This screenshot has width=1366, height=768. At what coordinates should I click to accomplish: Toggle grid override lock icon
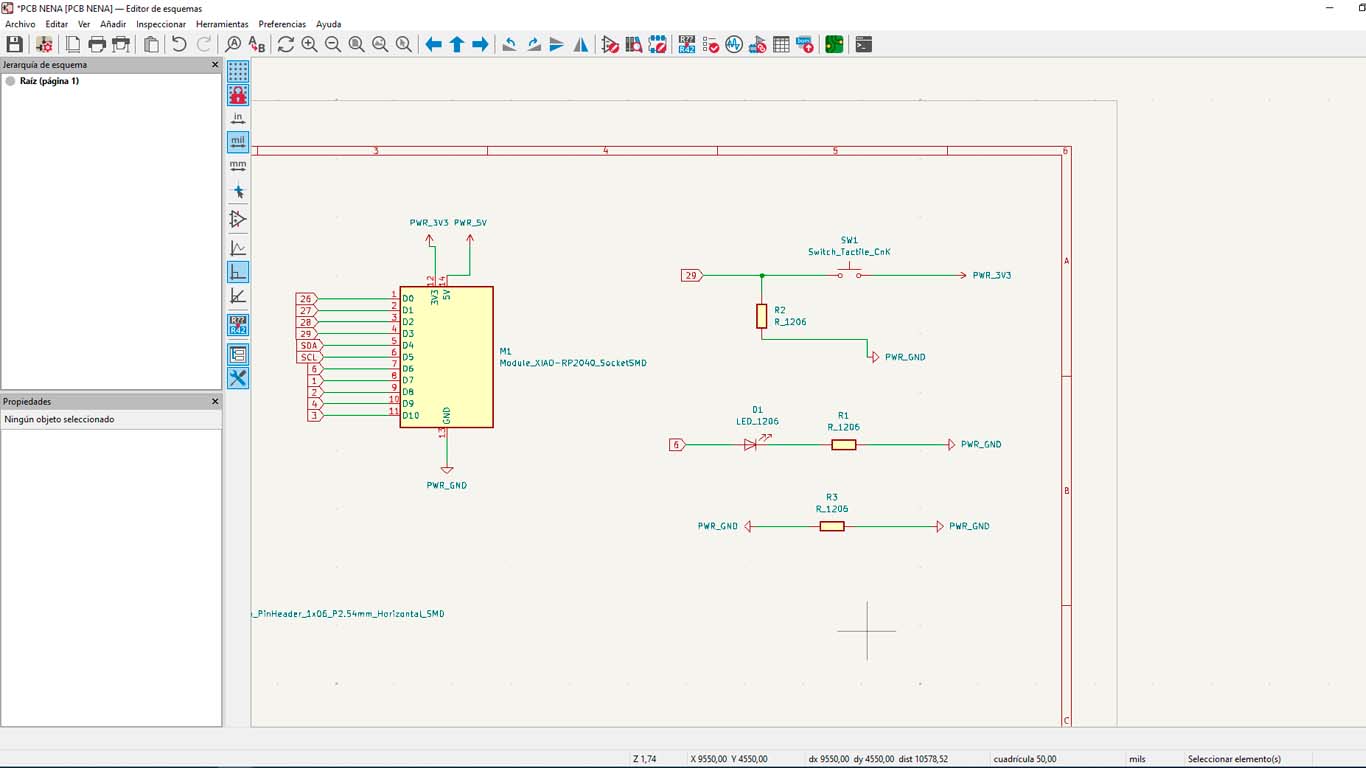coord(238,95)
